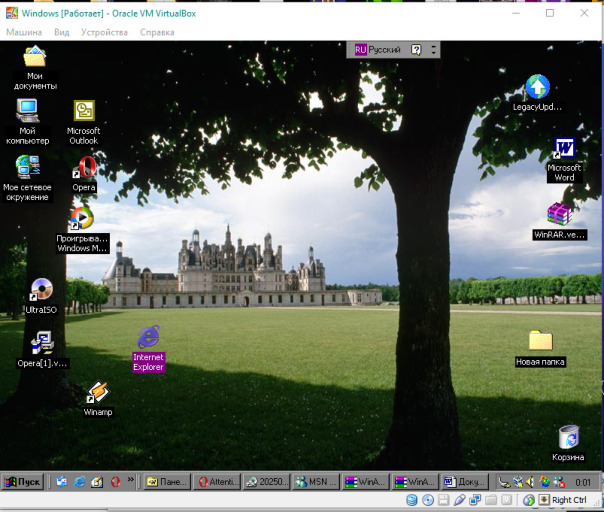Click the Пуск start button

pyautogui.click(x=23, y=481)
